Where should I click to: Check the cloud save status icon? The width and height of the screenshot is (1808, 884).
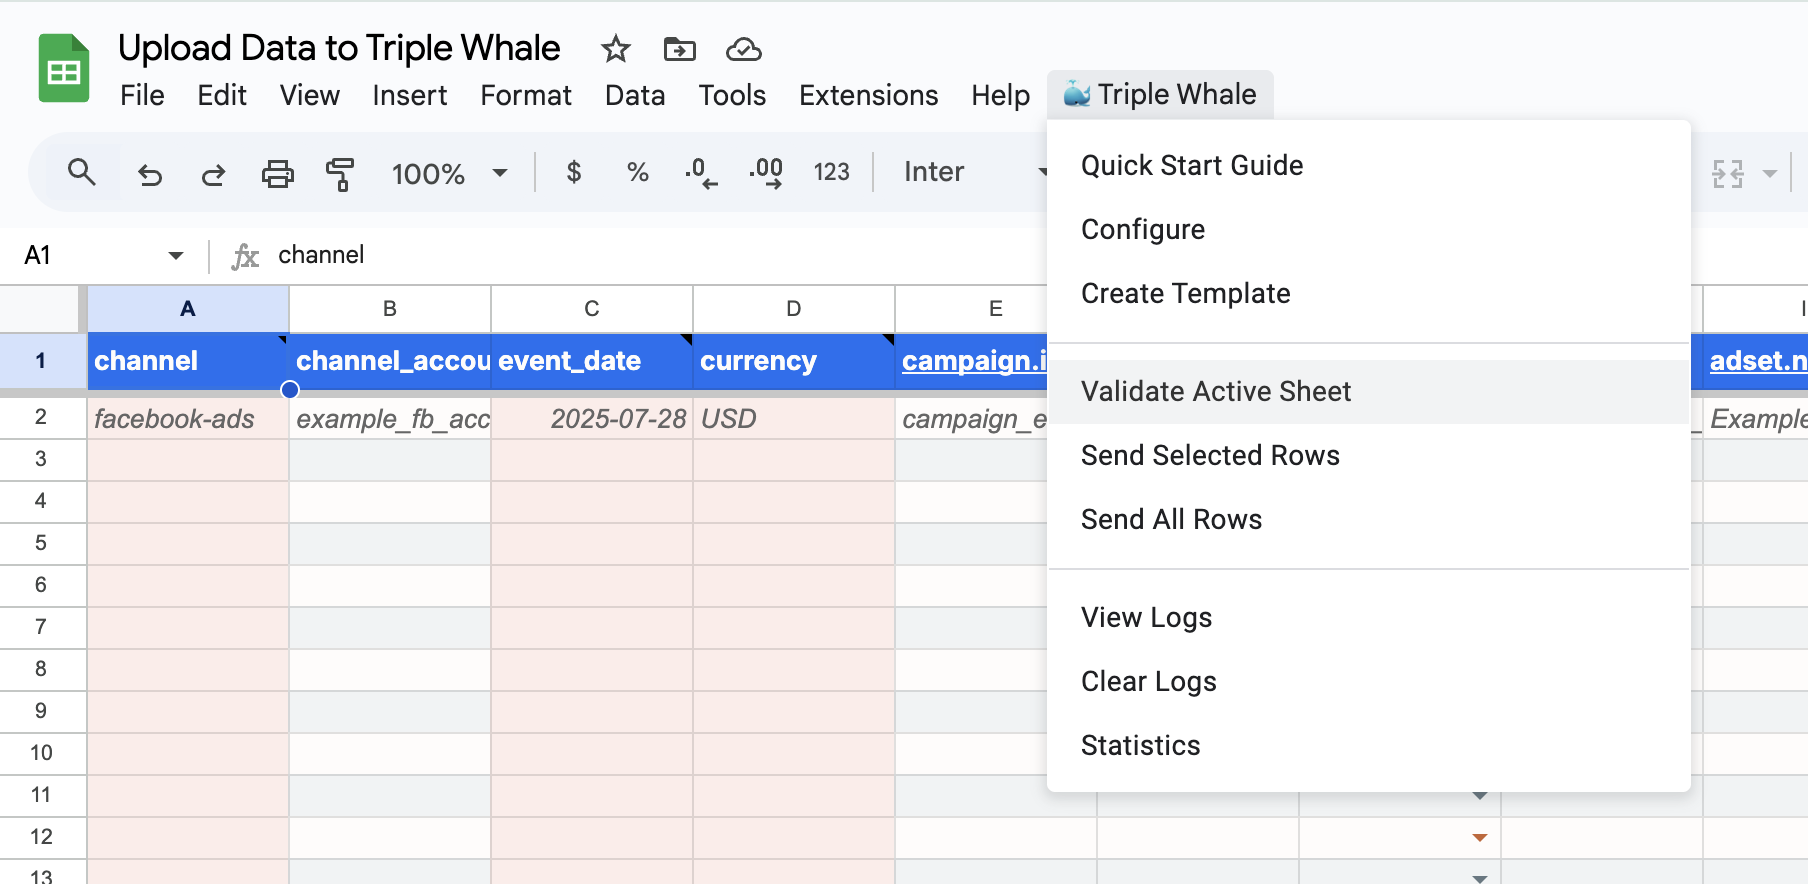coord(744,49)
